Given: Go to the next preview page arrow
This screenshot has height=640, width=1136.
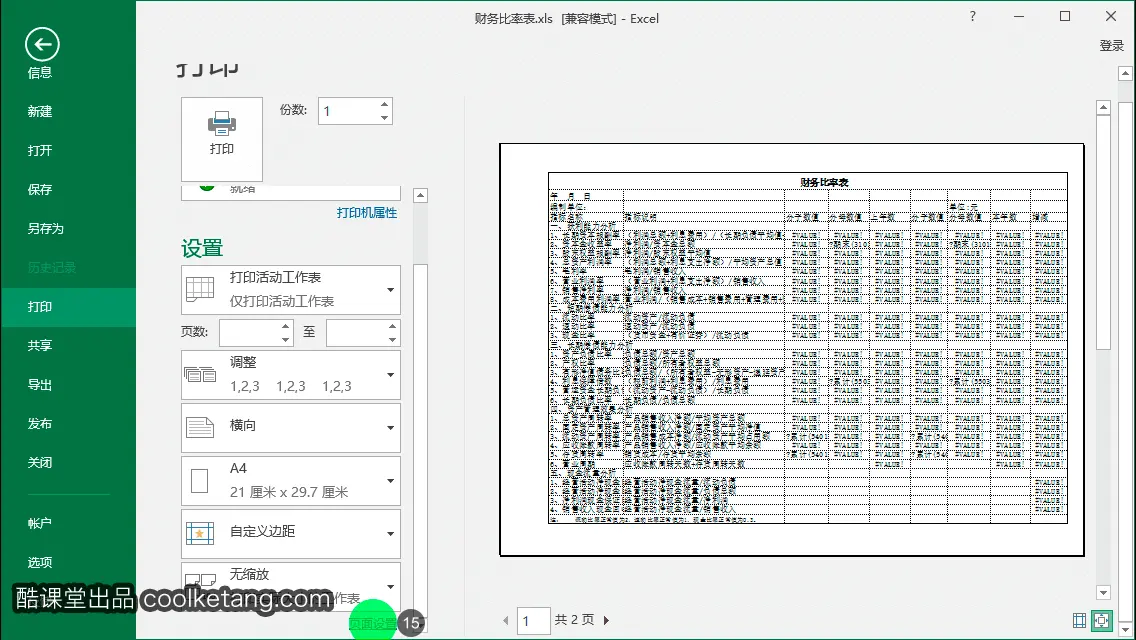Looking at the screenshot, I should click(606, 620).
